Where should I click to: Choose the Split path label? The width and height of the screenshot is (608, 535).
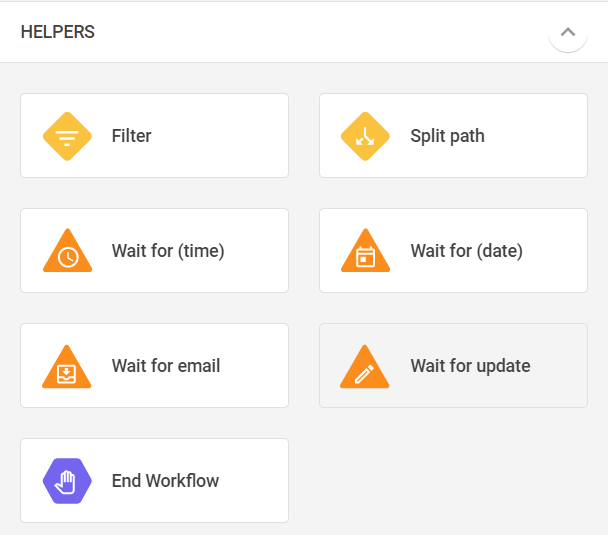pyautogui.click(x=447, y=136)
